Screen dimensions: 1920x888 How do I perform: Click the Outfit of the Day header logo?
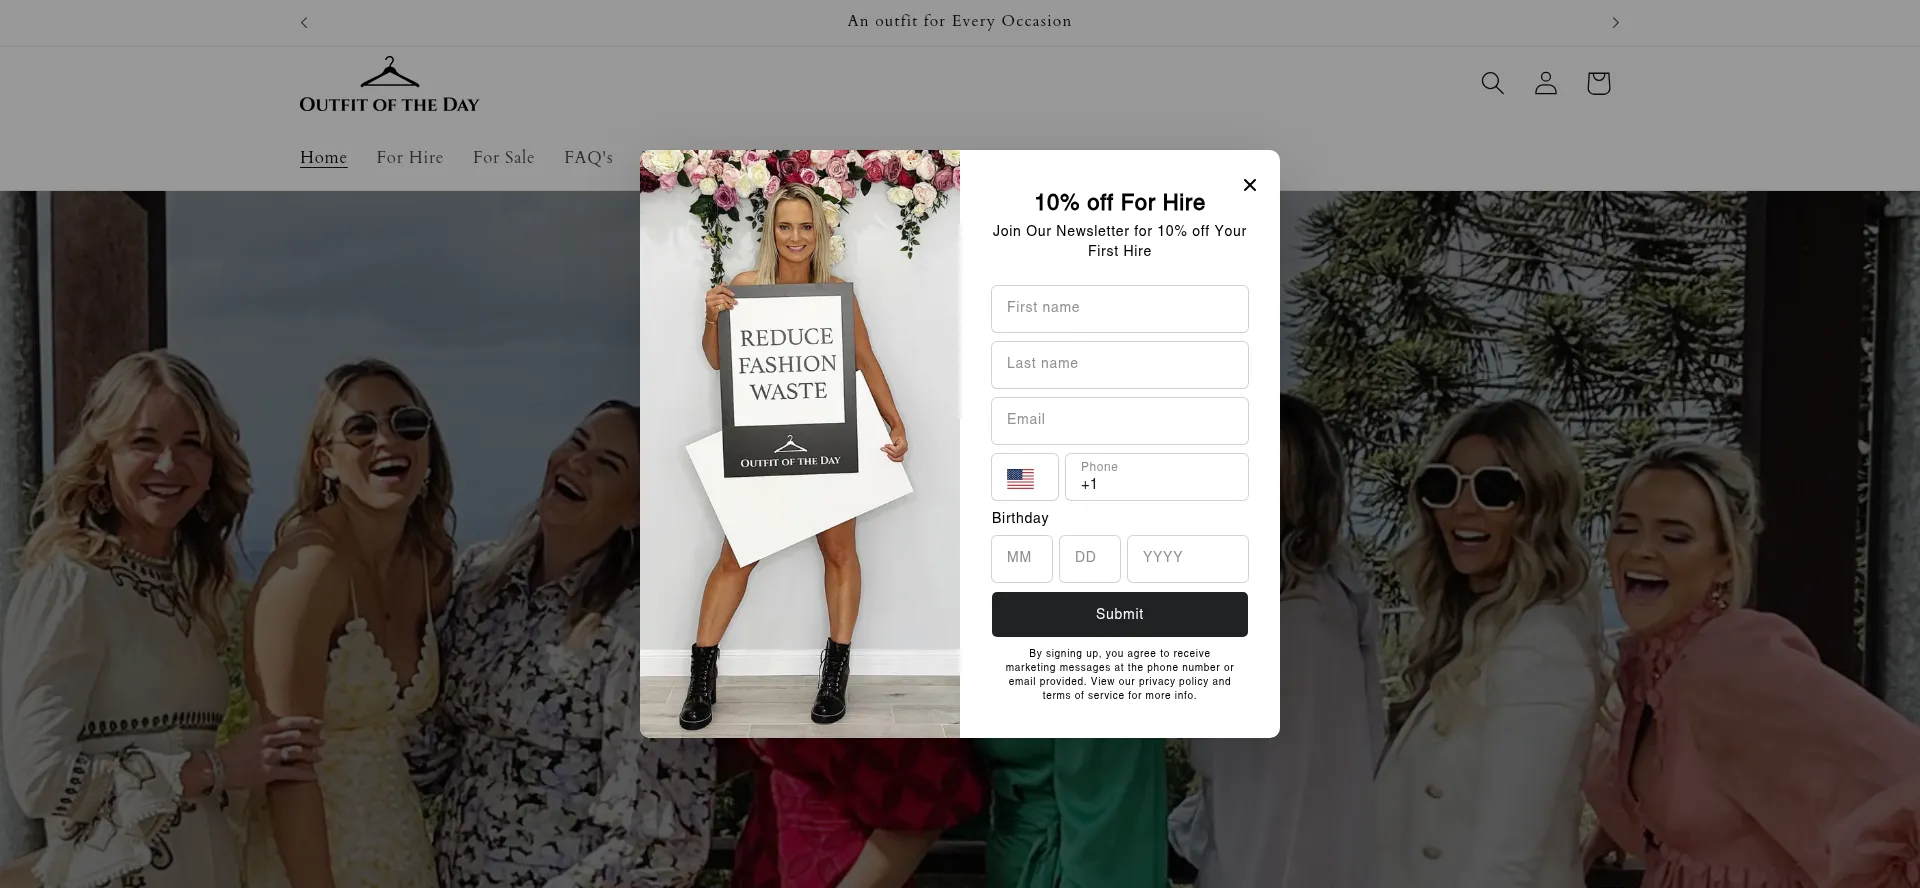point(389,85)
